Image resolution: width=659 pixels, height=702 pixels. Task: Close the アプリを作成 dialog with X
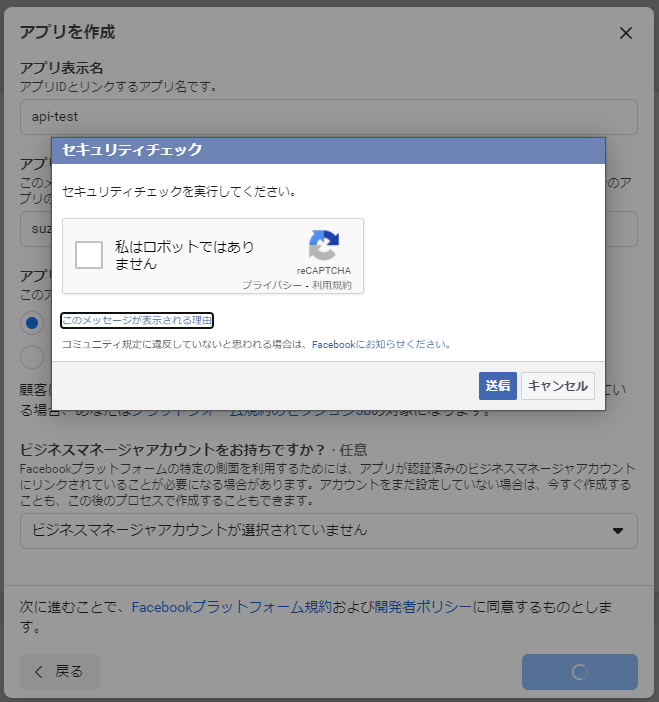[625, 33]
